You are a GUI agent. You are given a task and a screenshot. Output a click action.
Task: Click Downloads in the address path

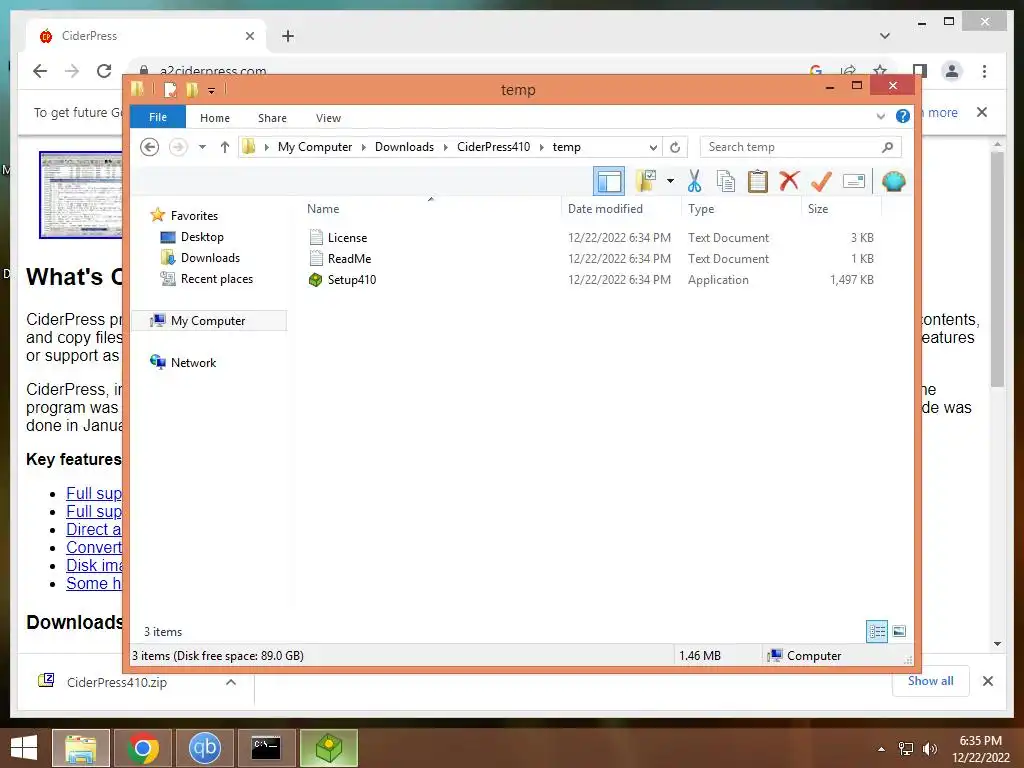(x=404, y=147)
